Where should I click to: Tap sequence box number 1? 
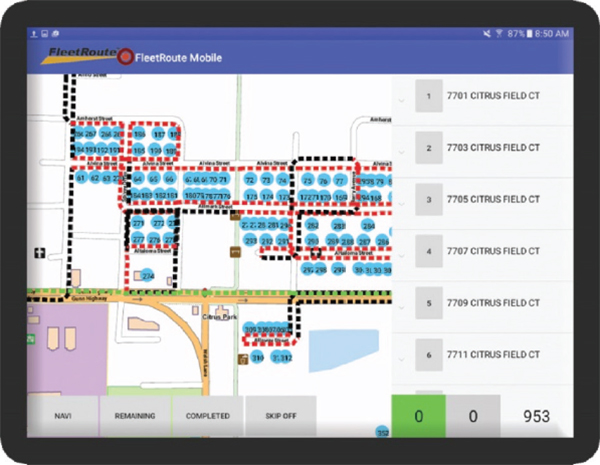tap(428, 97)
